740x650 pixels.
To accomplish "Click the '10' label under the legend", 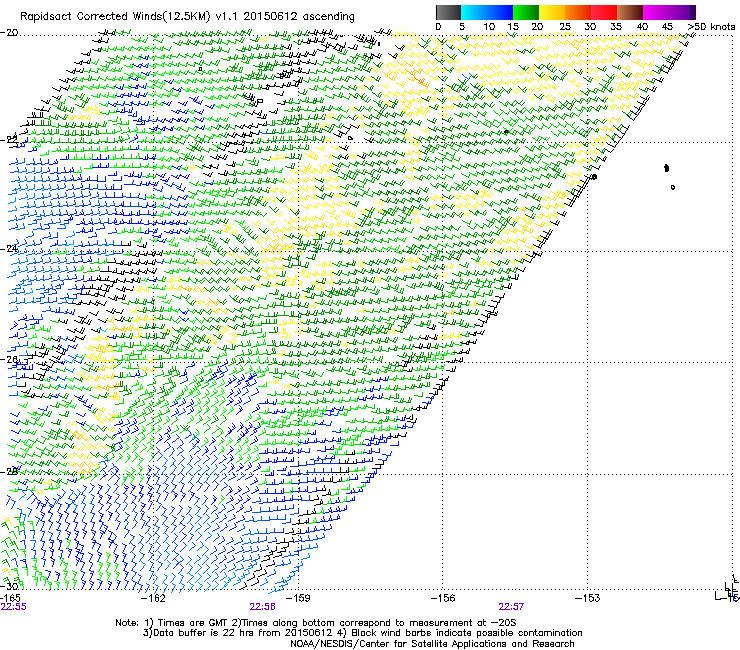I will (x=489, y=27).
